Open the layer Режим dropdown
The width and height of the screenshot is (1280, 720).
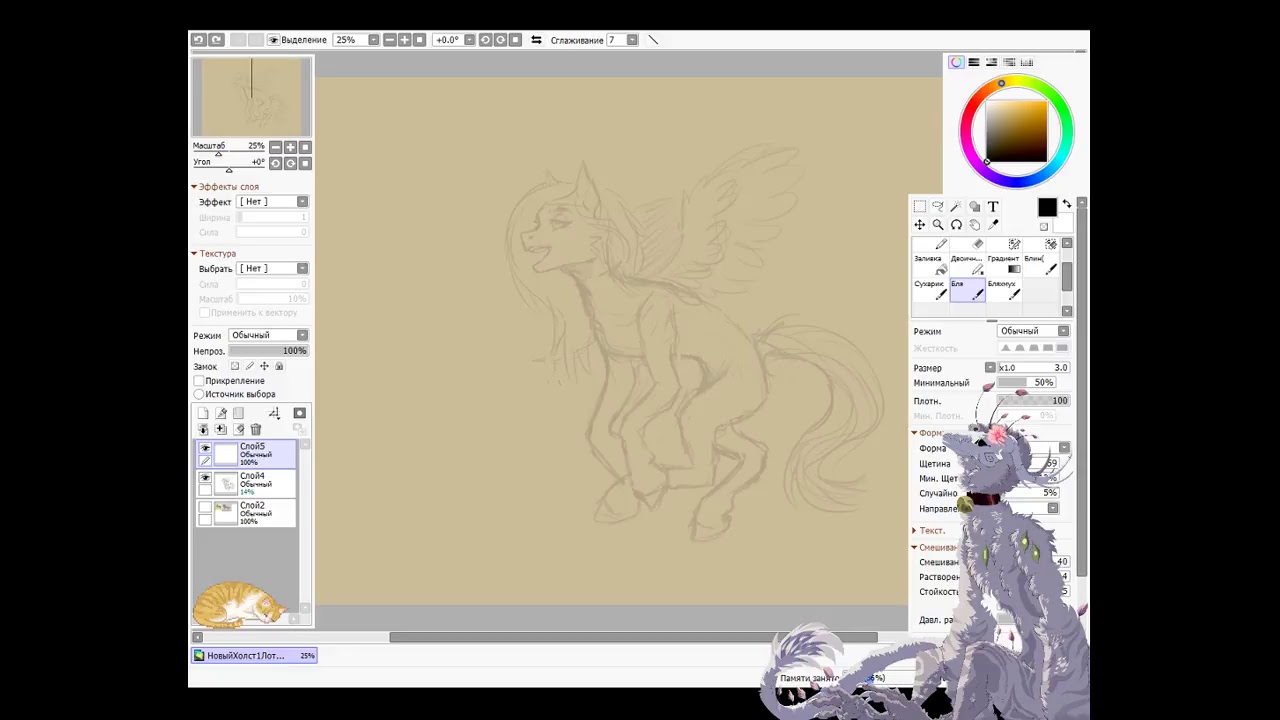click(268, 336)
